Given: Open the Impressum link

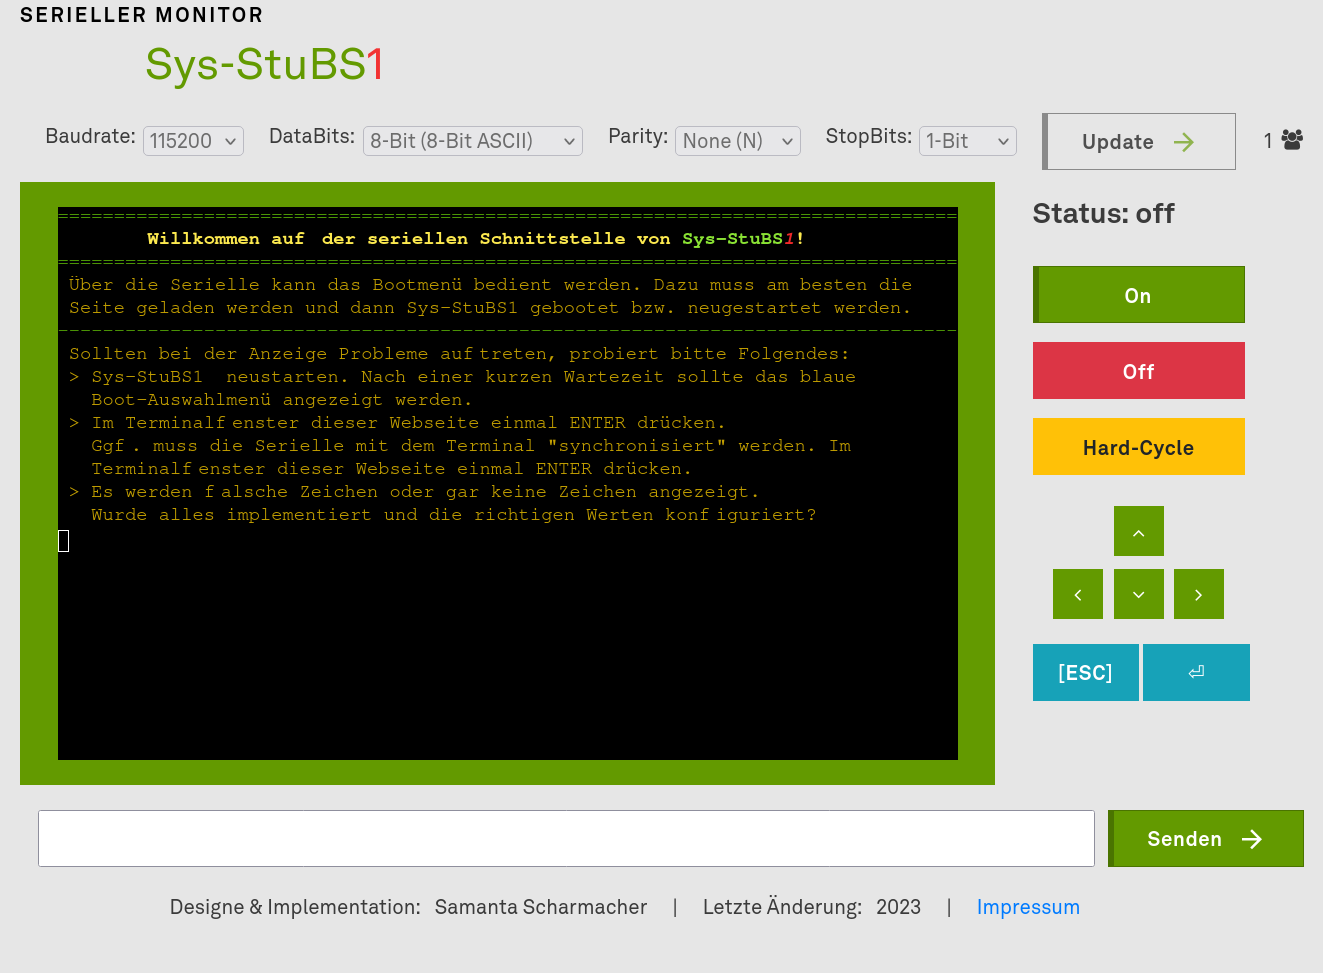Looking at the screenshot, I should [1028, 907].
